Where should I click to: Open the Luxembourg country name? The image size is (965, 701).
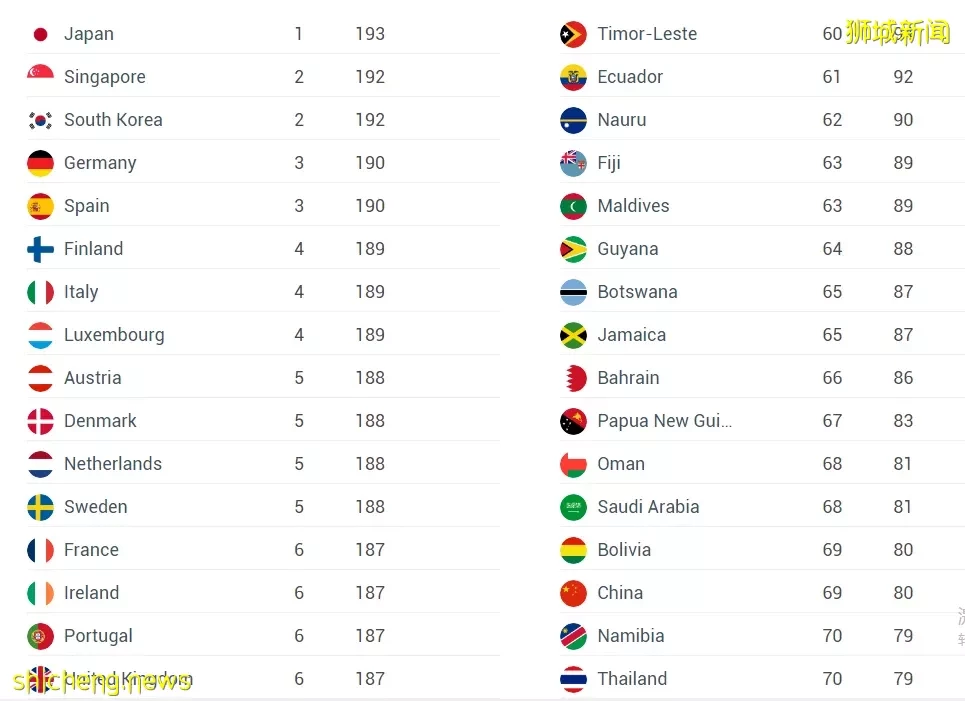(x=114, y=335)
